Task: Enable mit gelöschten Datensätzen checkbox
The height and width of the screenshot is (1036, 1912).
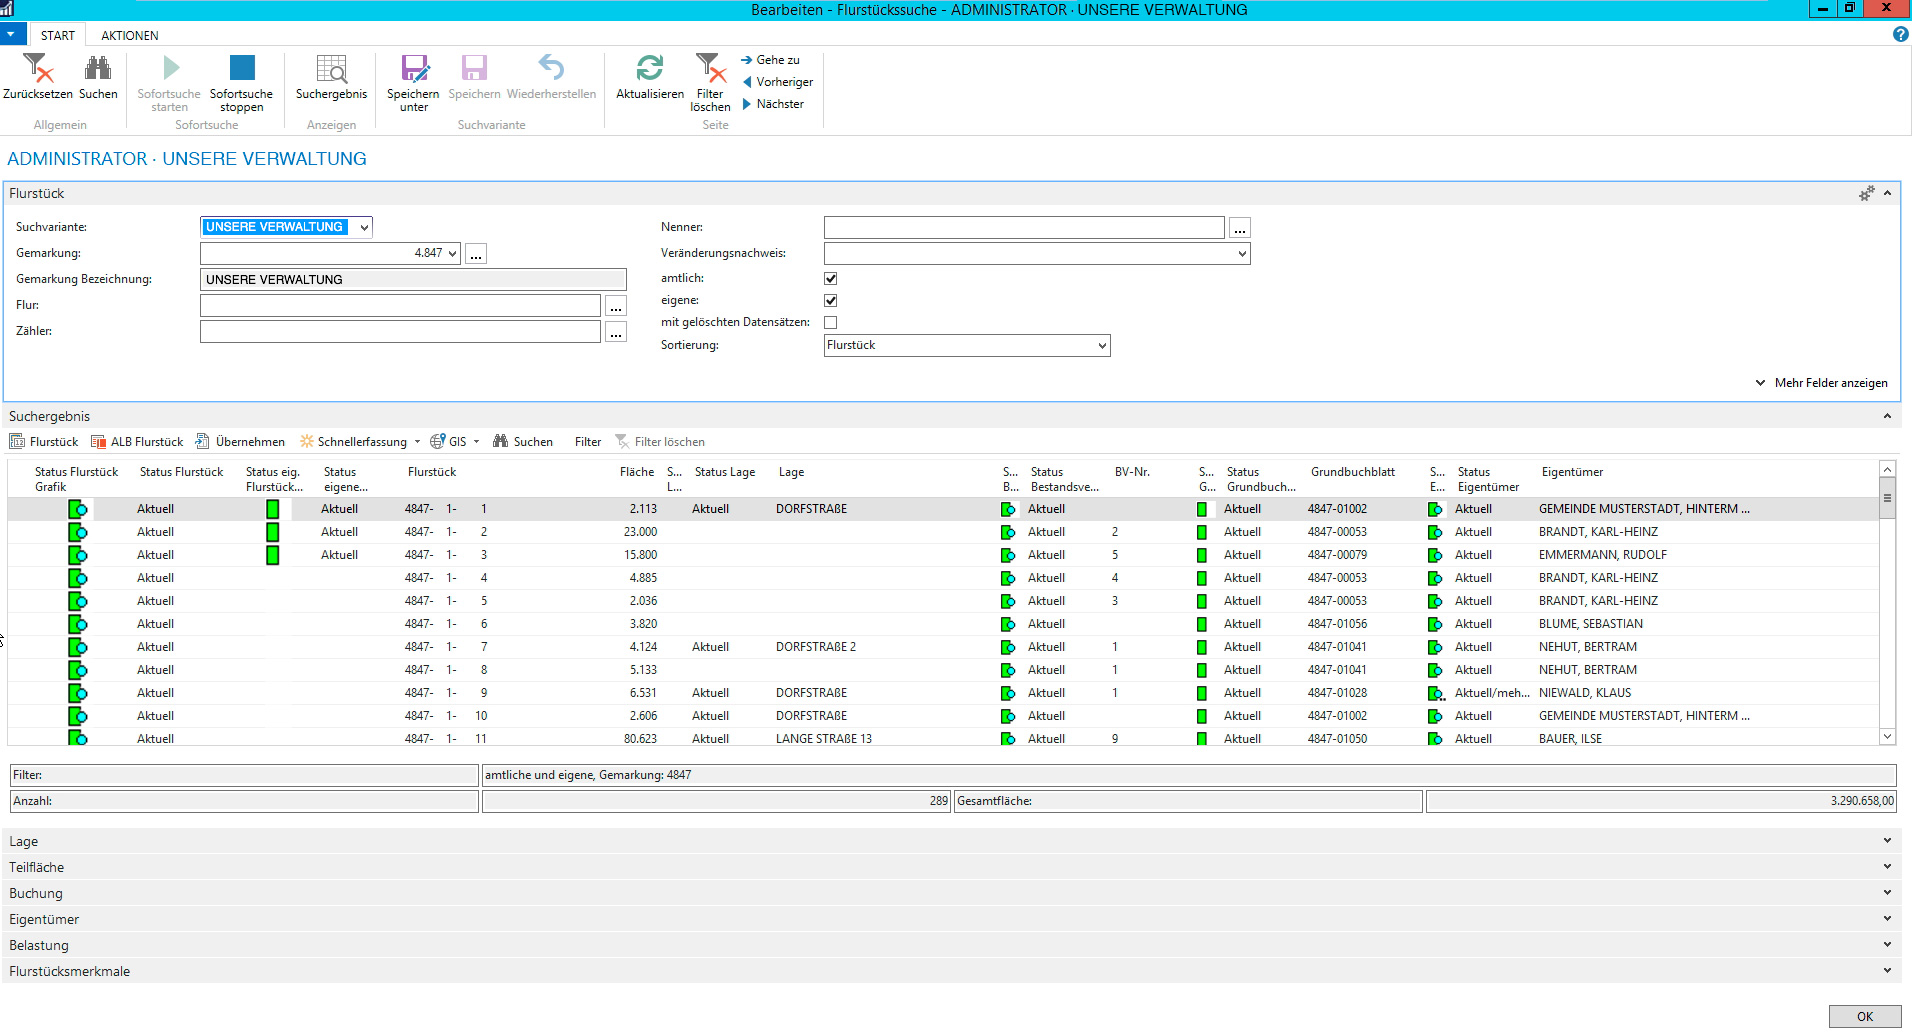Action: coord(830,323)
